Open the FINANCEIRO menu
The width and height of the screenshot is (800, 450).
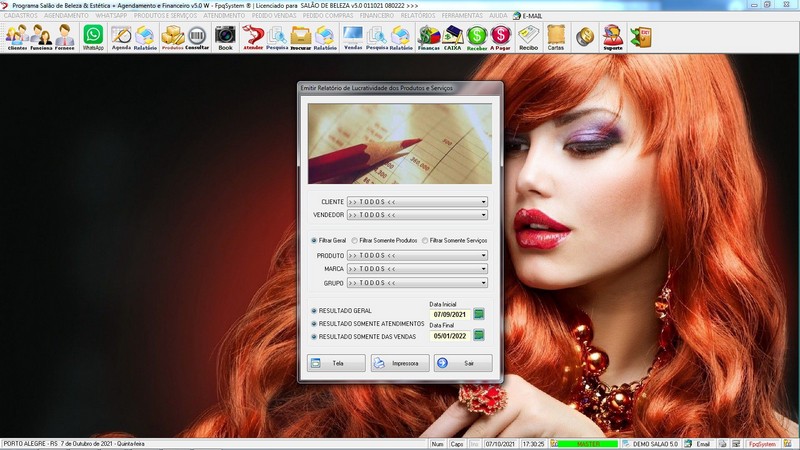click(376, 16)
